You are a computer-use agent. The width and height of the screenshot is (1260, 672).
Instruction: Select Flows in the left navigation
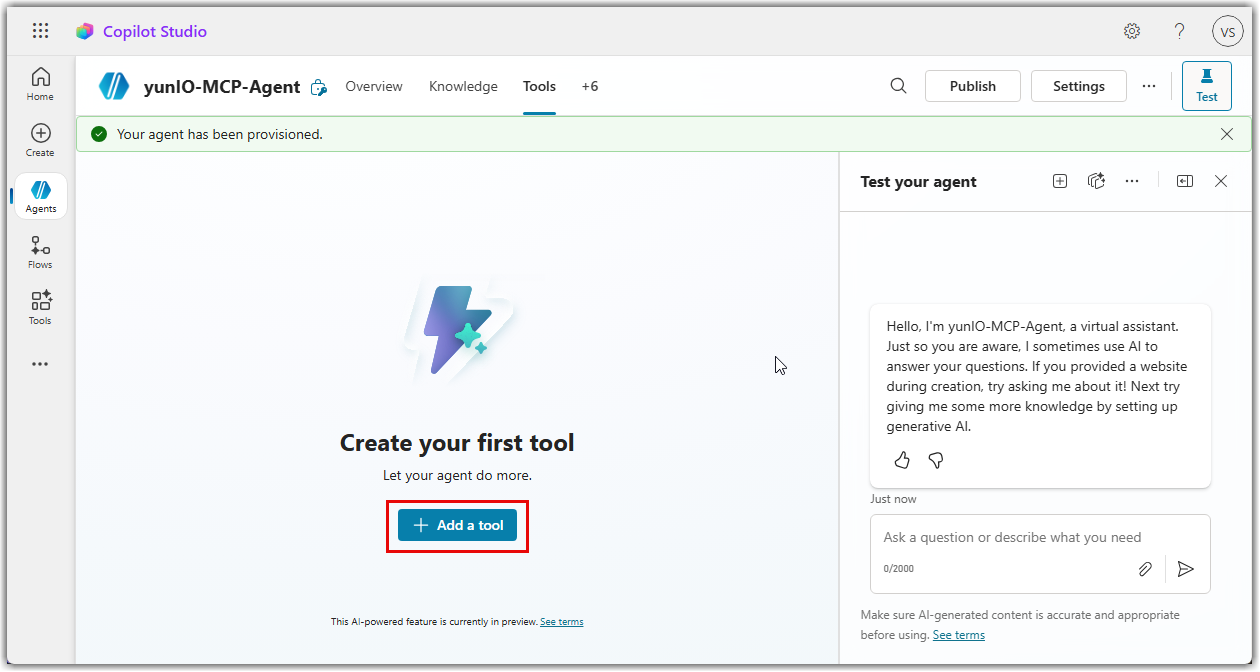point(40,251)
